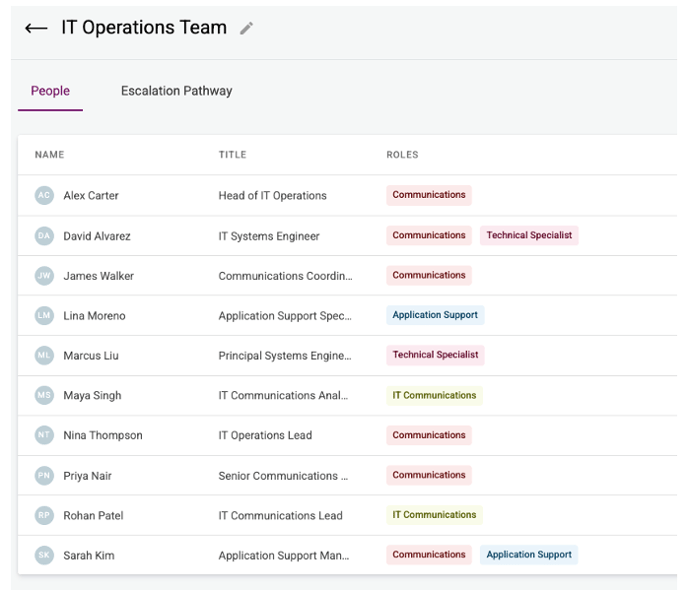688x590 pixels.
Task: Select the People tab
Action: (50, 91)
